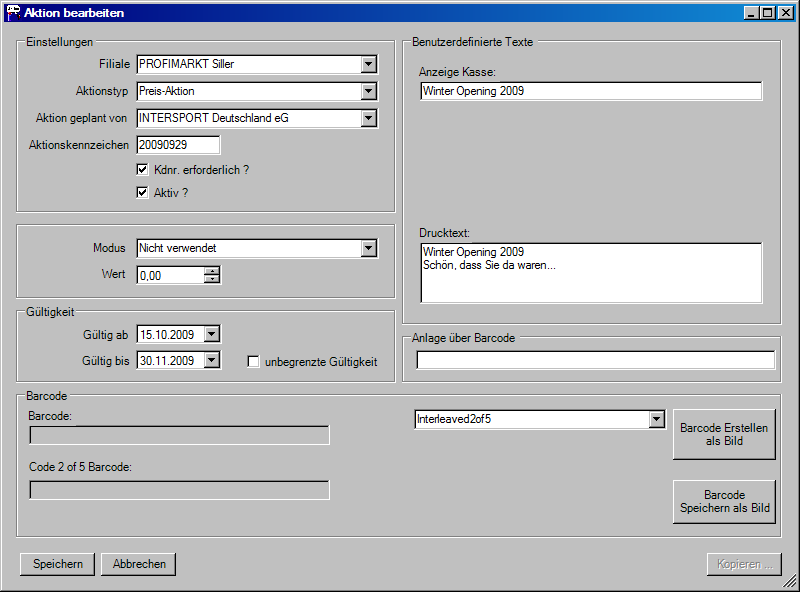This screenshot has height=592, width=800.
Task: Click the Anlage über Barcode input field
Action: [595, 361]
